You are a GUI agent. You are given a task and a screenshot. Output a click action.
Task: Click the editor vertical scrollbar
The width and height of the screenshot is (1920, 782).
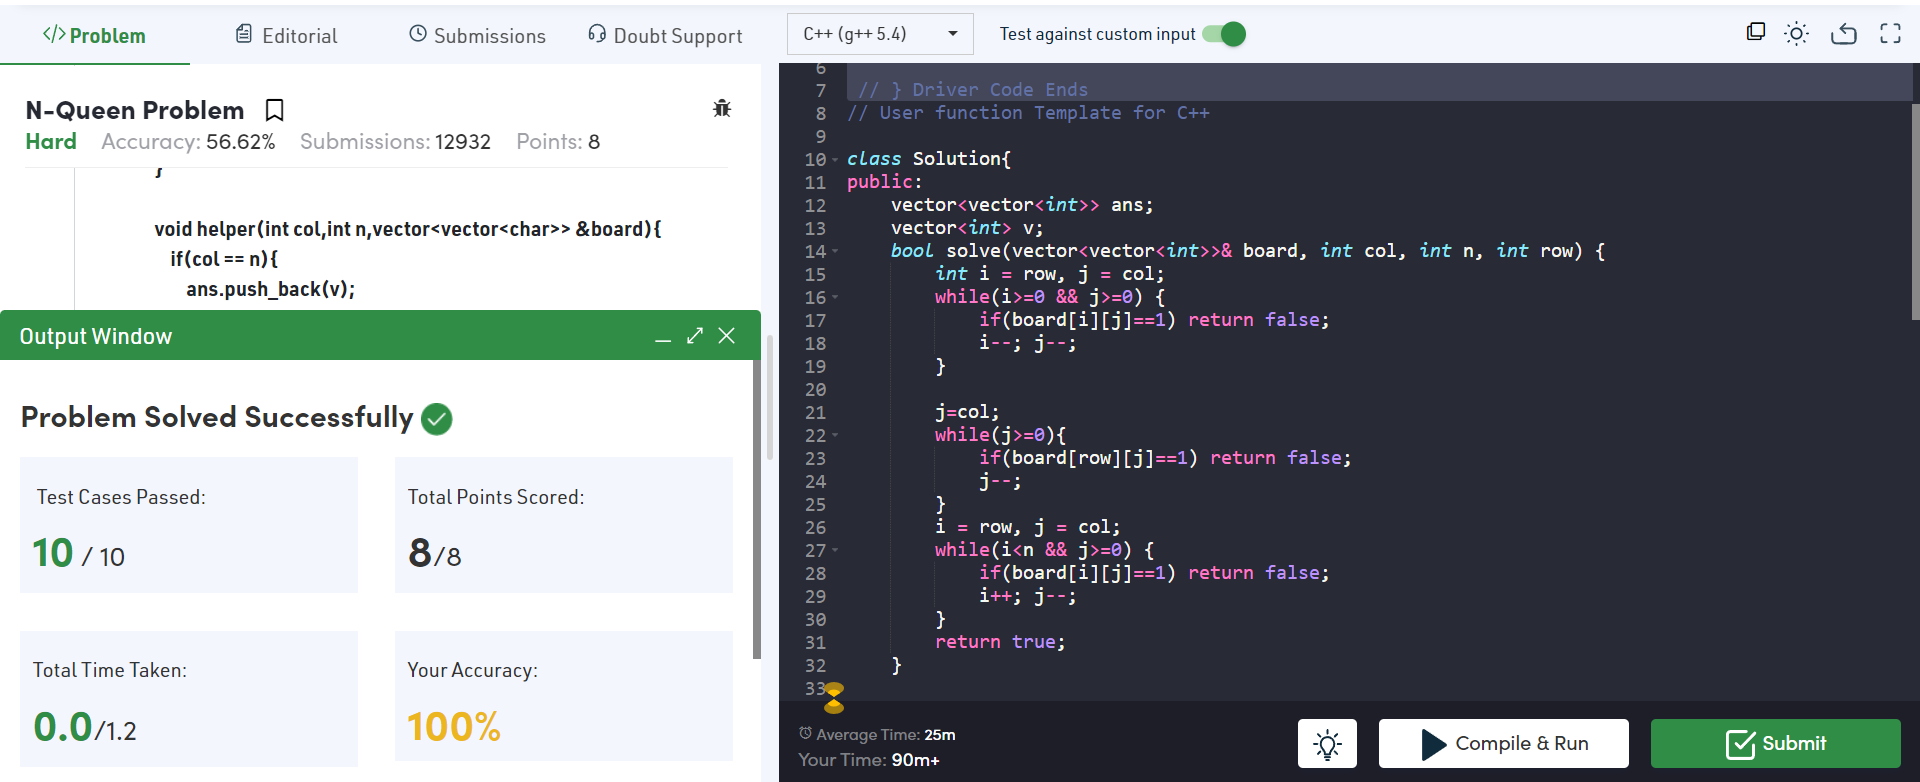pos(1915,210)
